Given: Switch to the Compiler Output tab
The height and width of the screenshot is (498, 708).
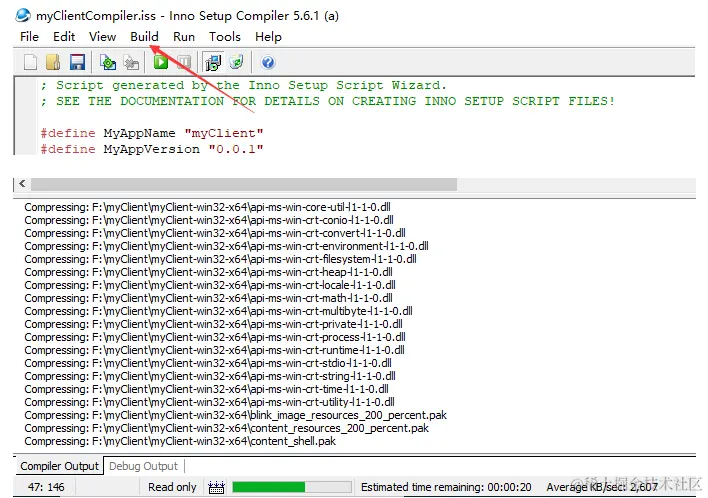Looking at the screenshot, I should [x=59, y=466].
